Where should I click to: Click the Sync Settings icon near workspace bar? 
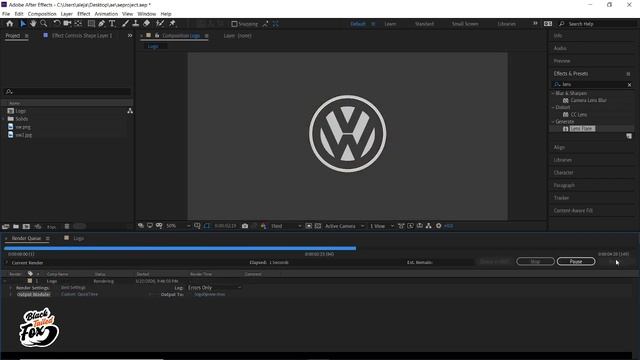point(548,24)
